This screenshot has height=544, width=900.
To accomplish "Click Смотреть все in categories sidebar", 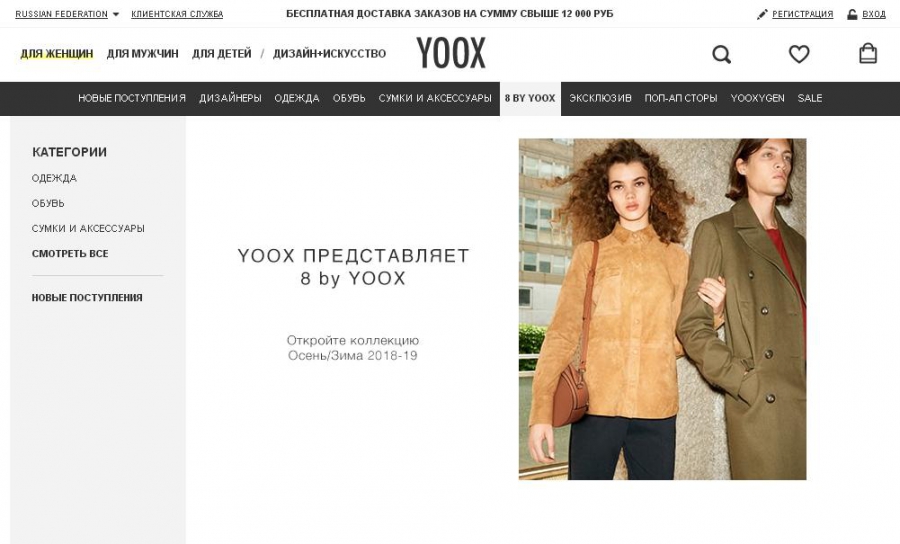I will coord(70,254).
